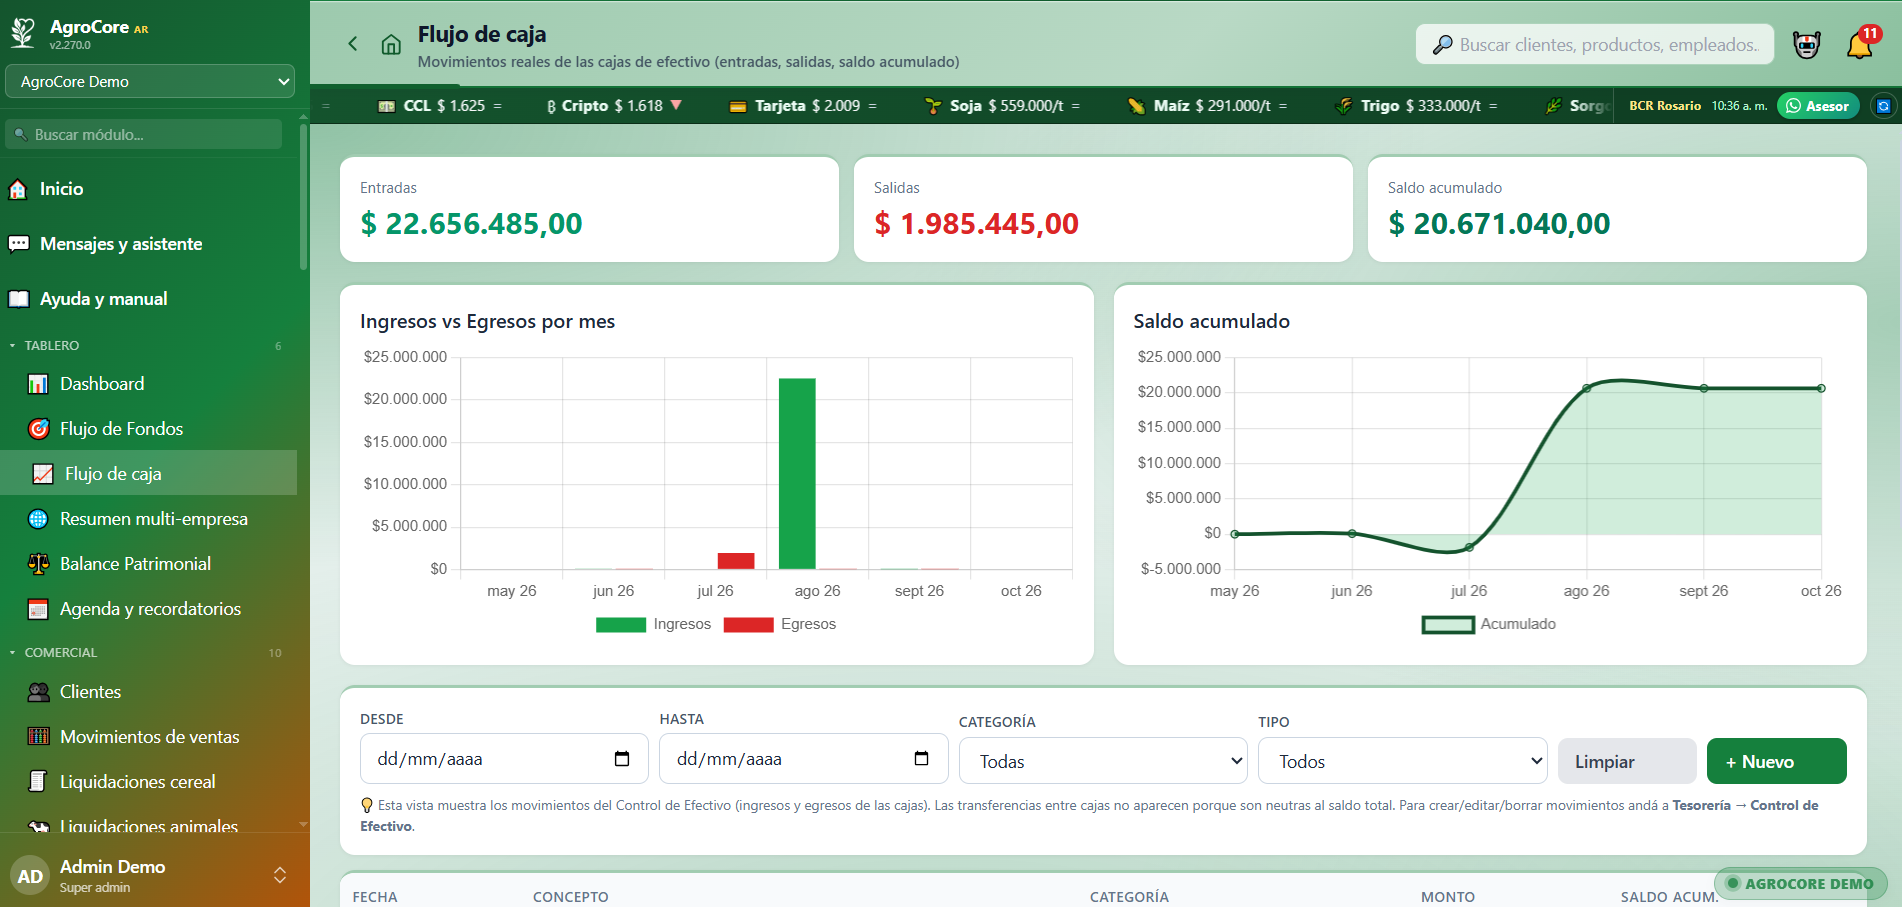This screenshot has width=1902, height=912.
Task: Open the mascot face icon in header
Action: tap(1806, 45)
